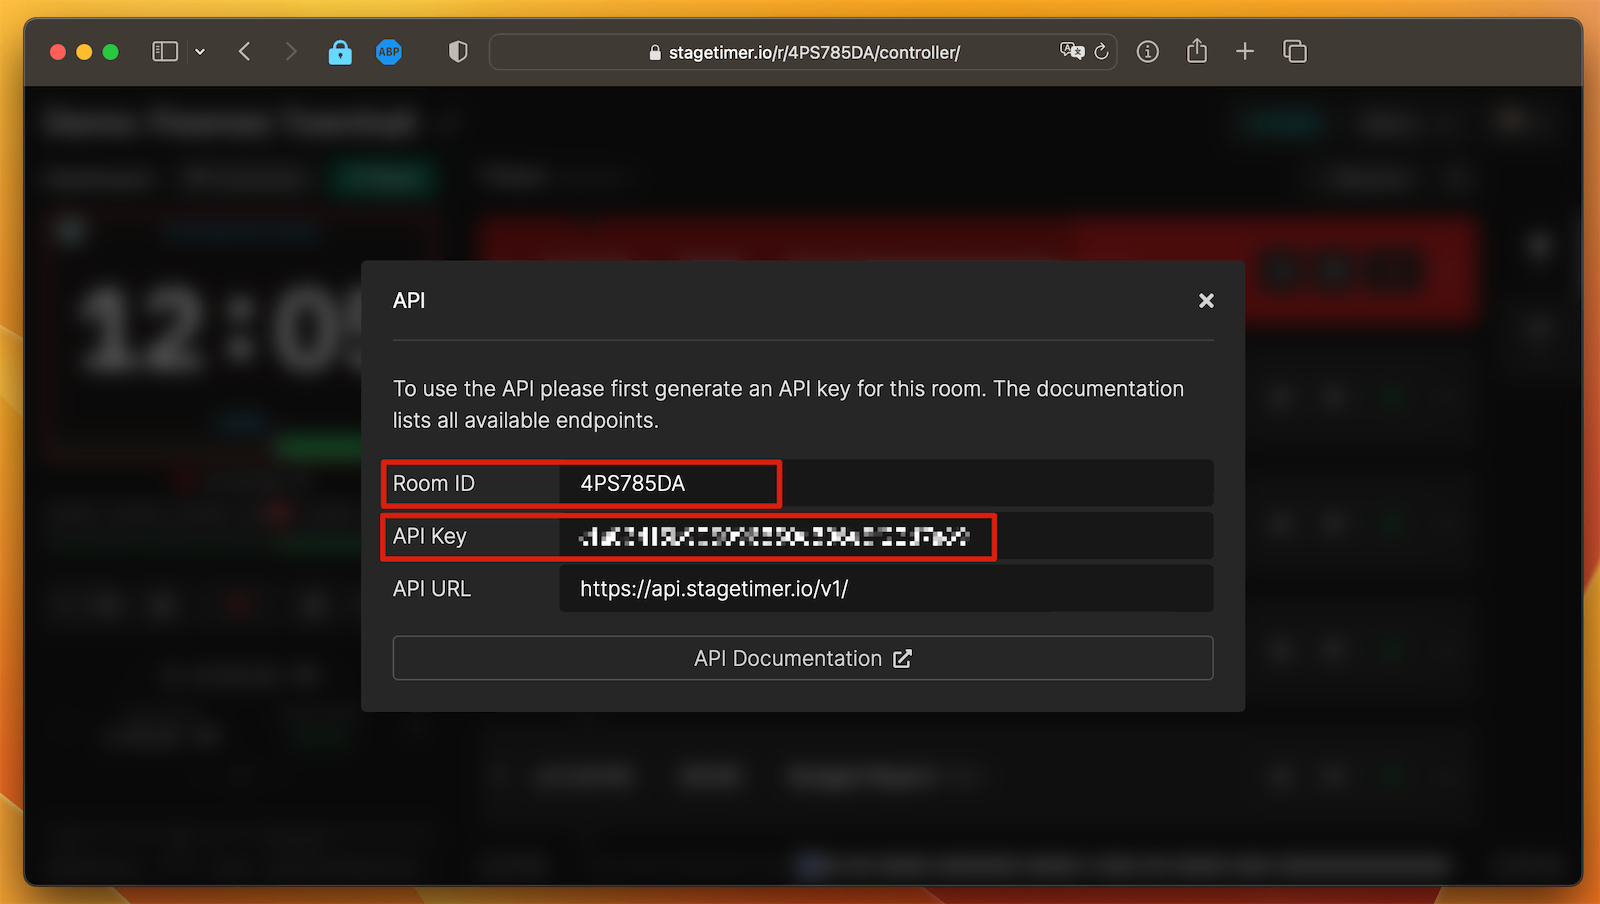Click the API Key label
The image size is (1600, 904).
tap(430, 537)
